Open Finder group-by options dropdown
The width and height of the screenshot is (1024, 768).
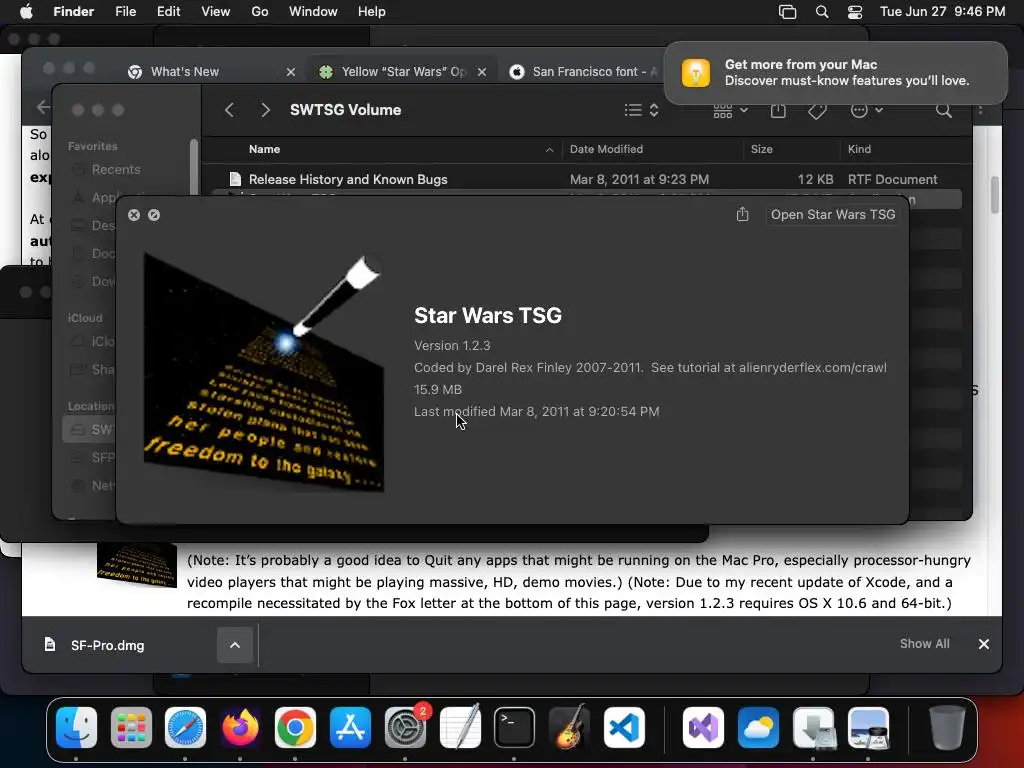(x=730, y=110)
